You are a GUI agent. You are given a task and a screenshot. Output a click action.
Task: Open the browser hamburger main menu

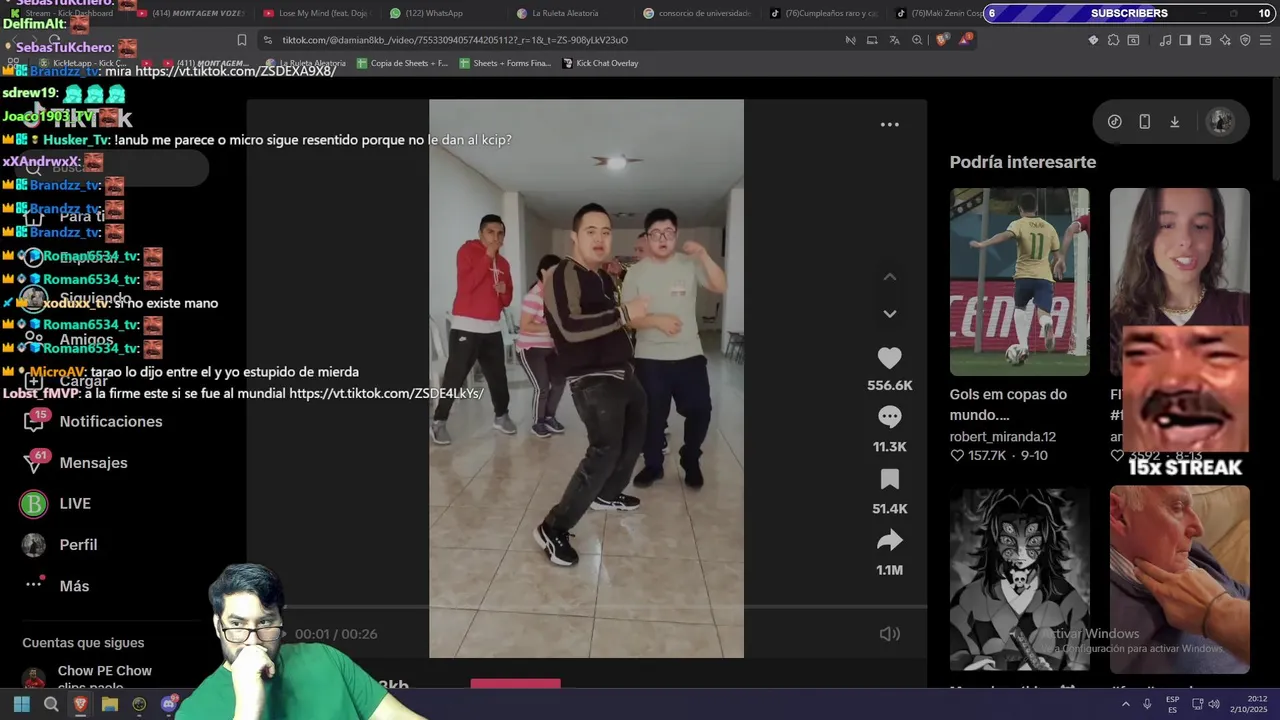click(x=1265, y=40)
